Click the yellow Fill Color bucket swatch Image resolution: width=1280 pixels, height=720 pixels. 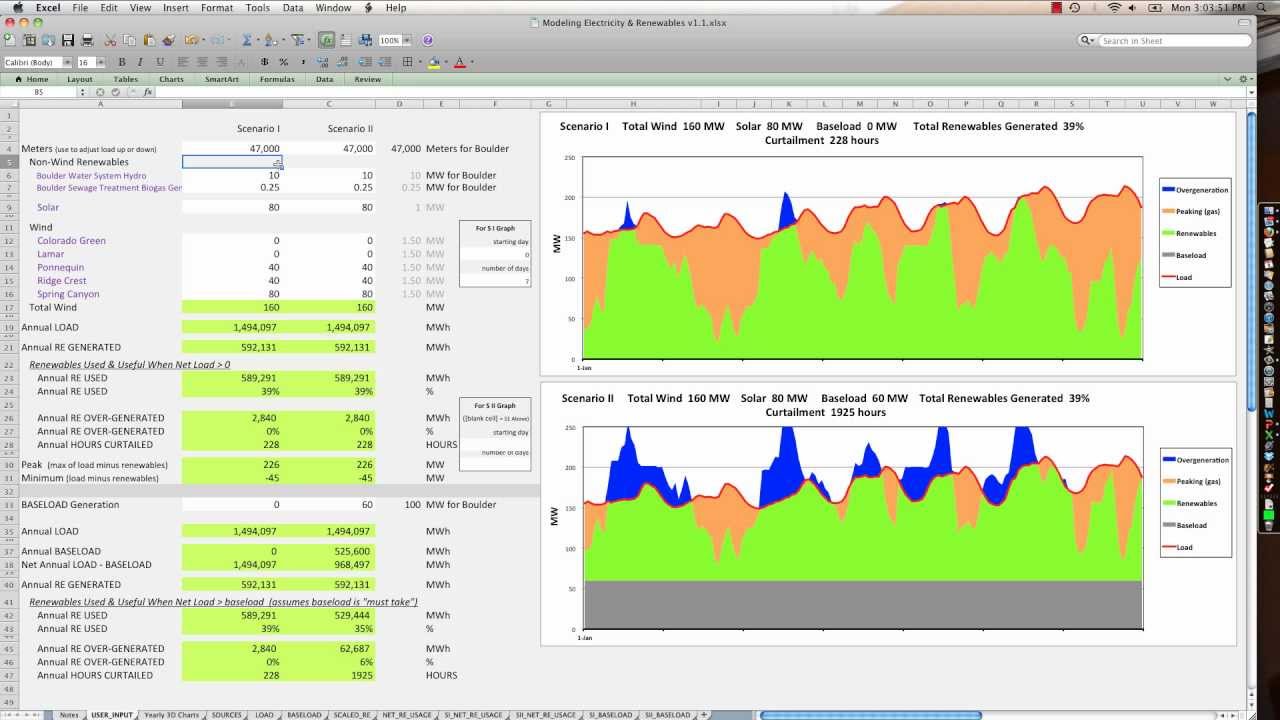pos(434,62)
